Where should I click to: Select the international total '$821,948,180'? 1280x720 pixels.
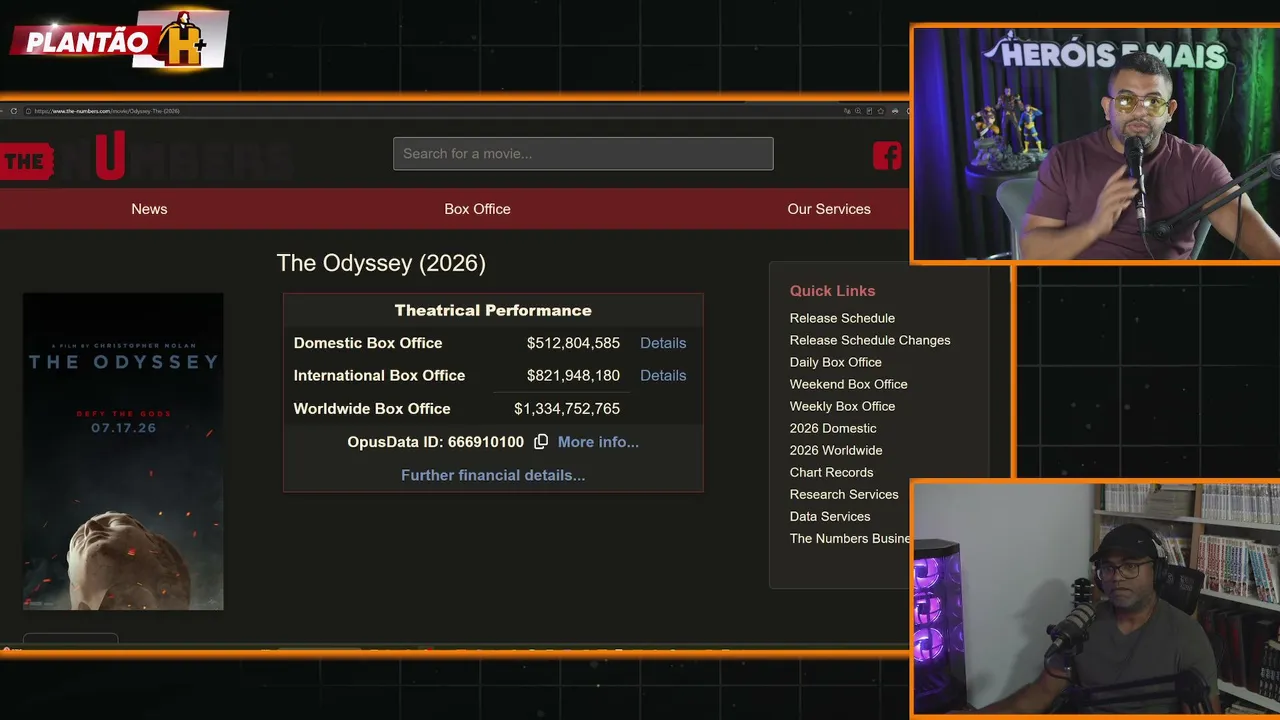(573, 376)
